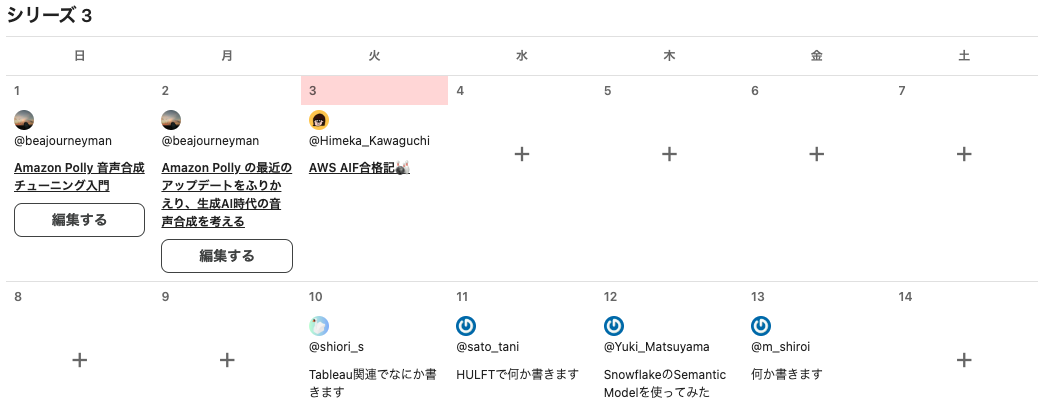Screen dimensions: 1050x411
Task: Click the plus icon on day 6
Action: coord(816,154)
